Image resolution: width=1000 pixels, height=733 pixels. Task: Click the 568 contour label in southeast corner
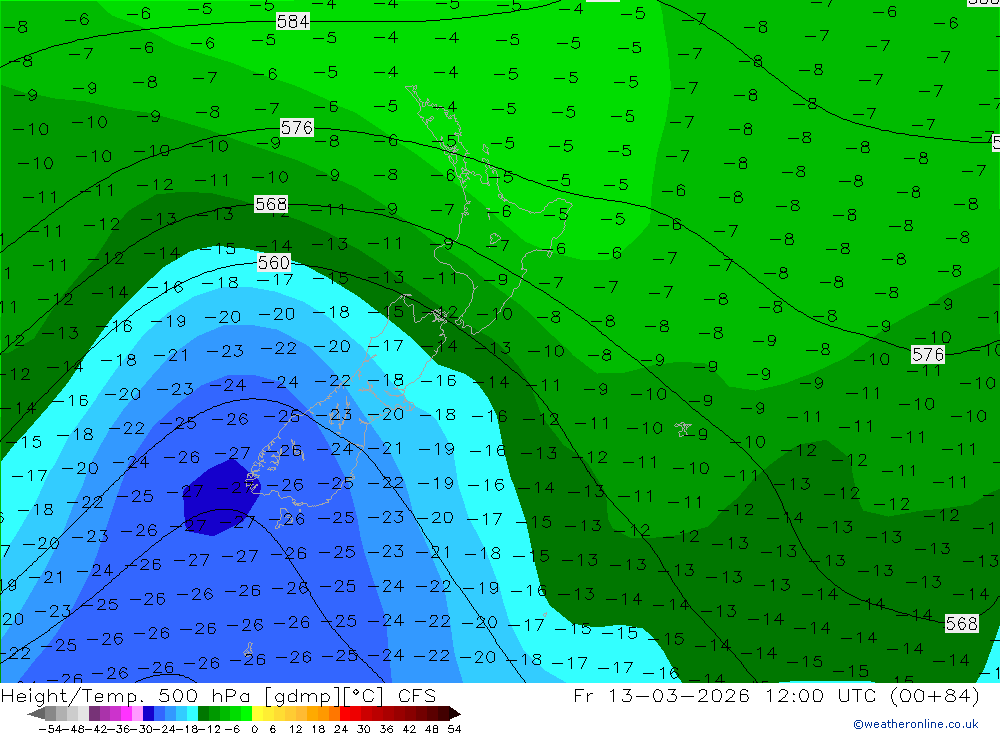tap(962, 623)
